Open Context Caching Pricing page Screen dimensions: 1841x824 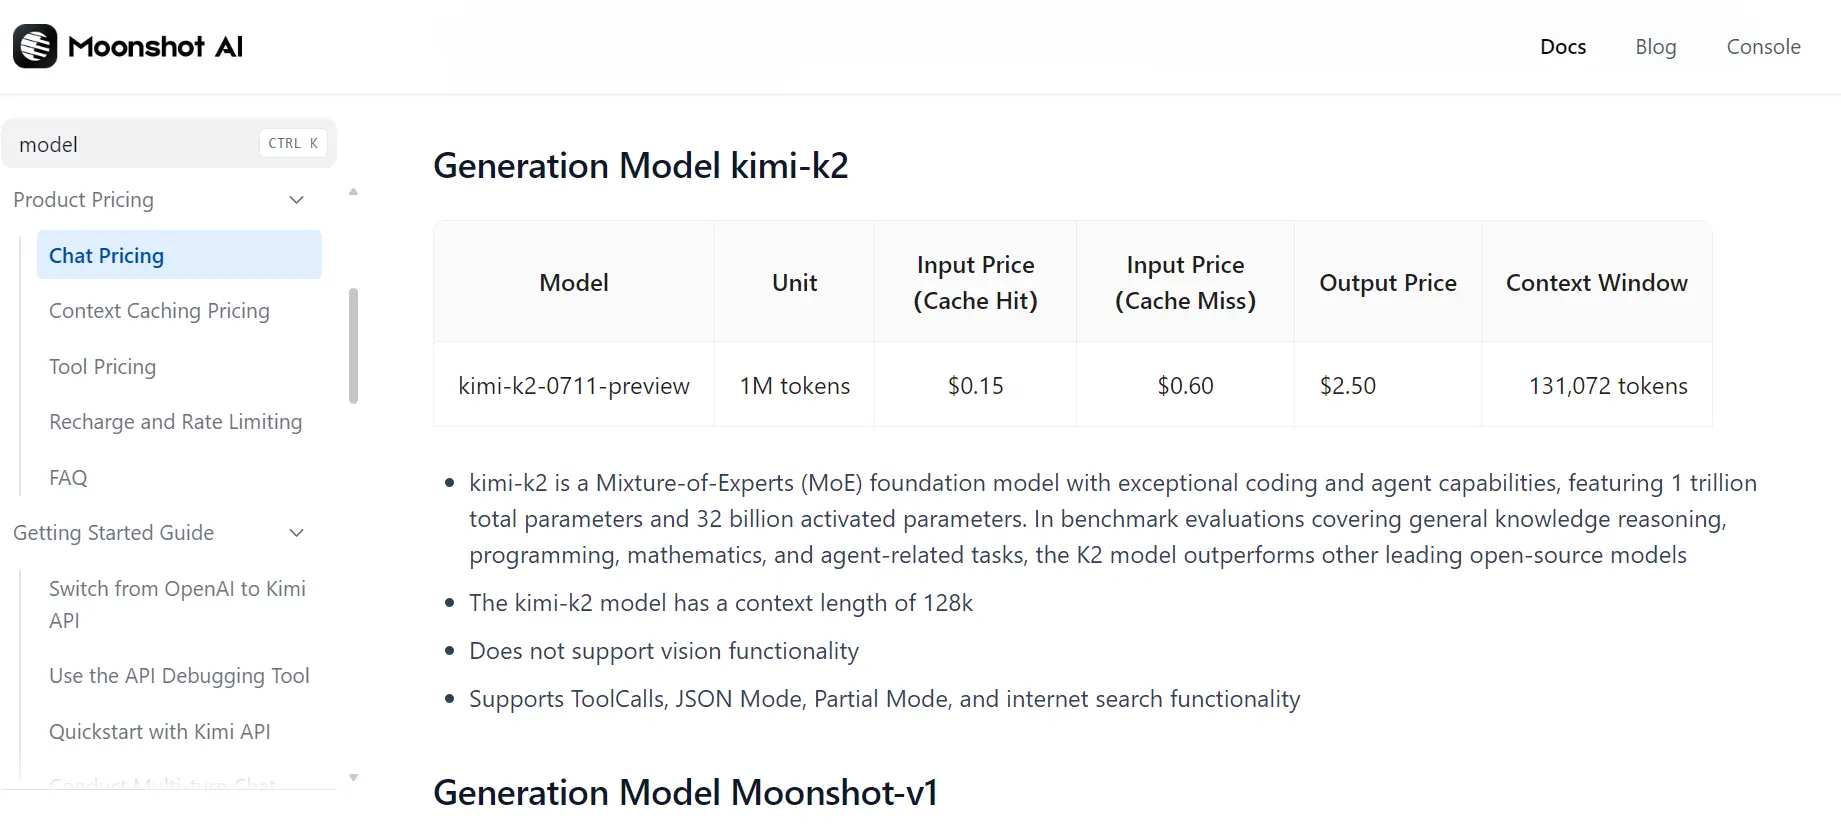coord(159,311)
